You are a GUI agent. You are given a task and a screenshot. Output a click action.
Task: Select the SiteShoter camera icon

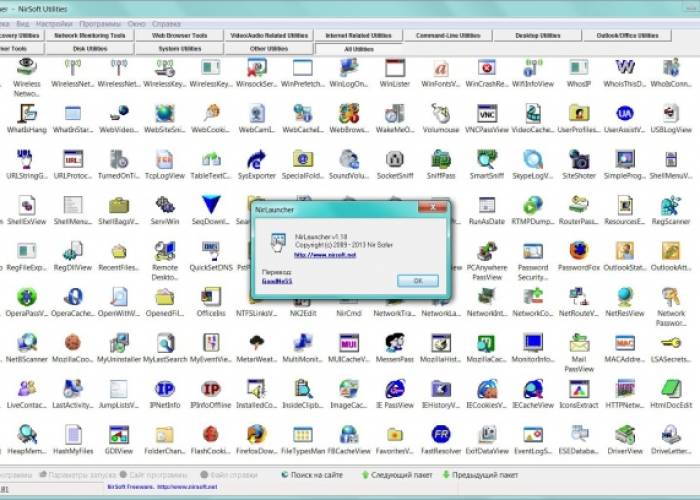(579, 159)
